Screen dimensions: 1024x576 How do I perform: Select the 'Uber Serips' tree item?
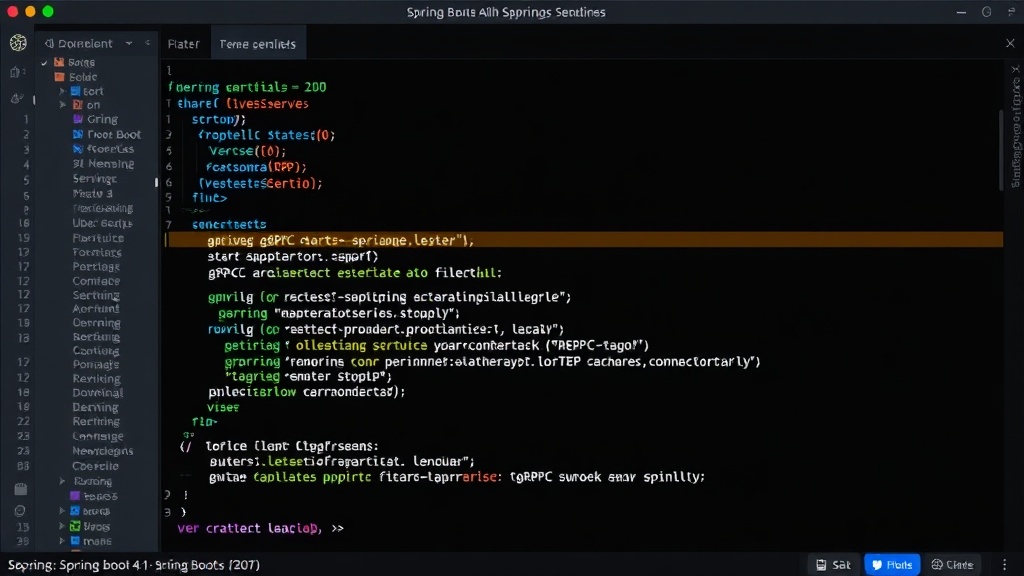[x=102, y=223]
